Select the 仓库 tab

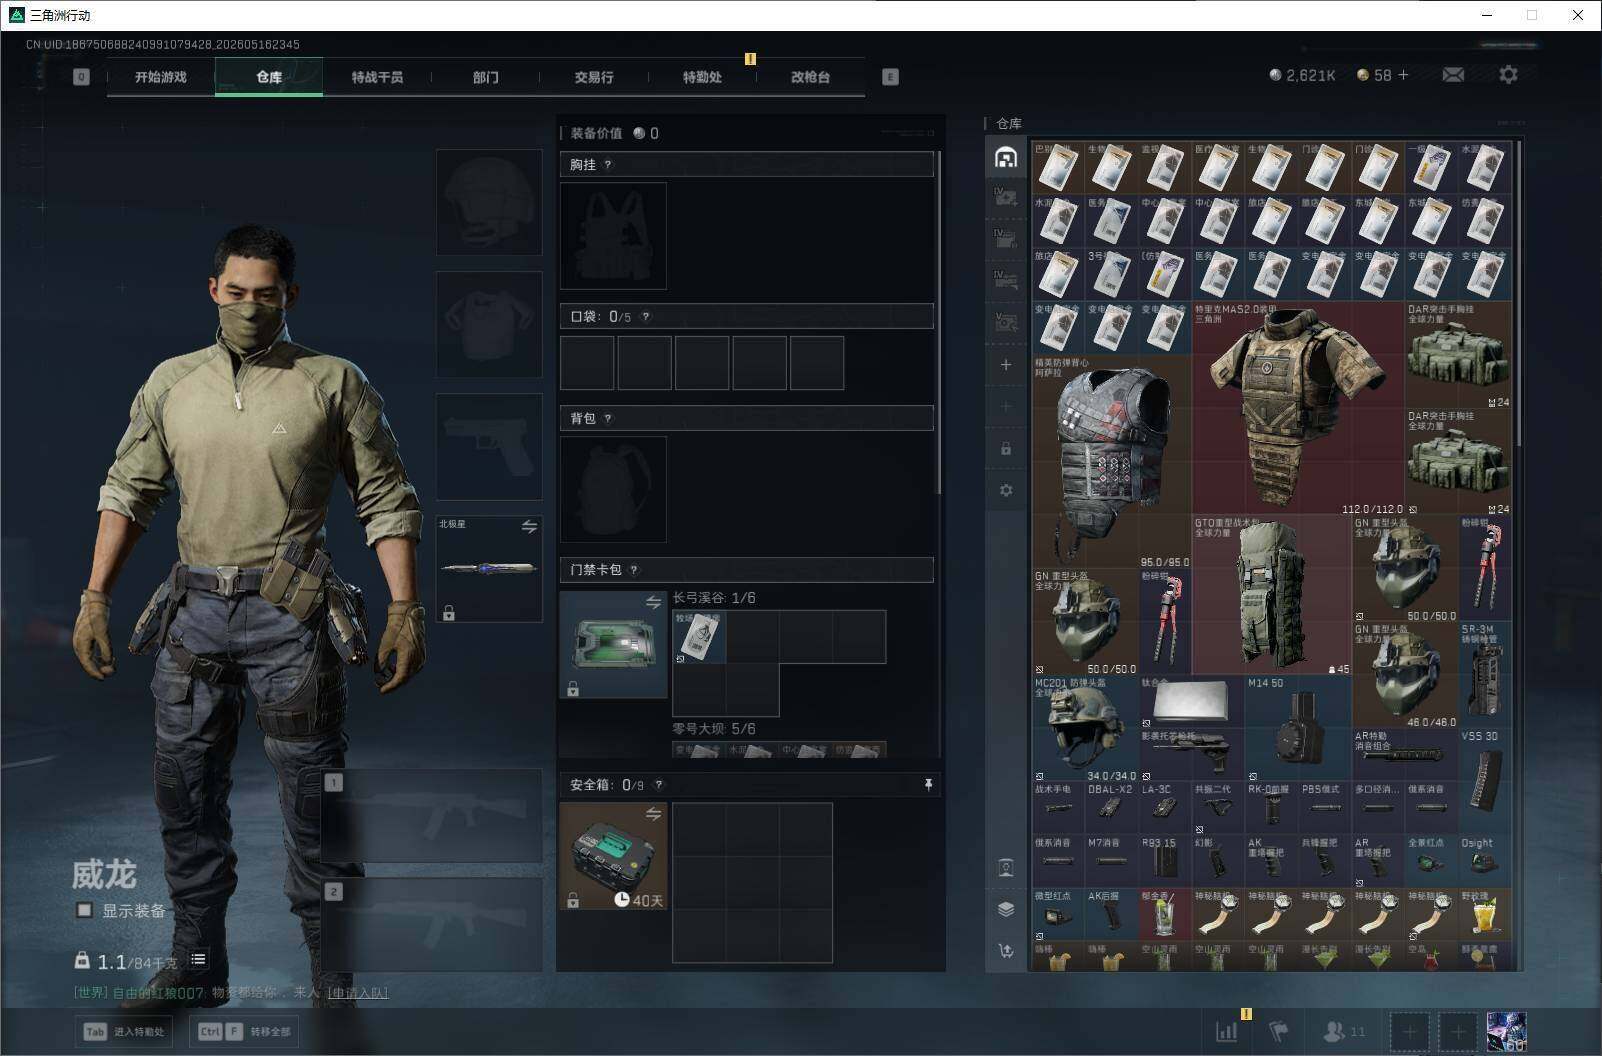pyautogui.click(x=269, y=77)
